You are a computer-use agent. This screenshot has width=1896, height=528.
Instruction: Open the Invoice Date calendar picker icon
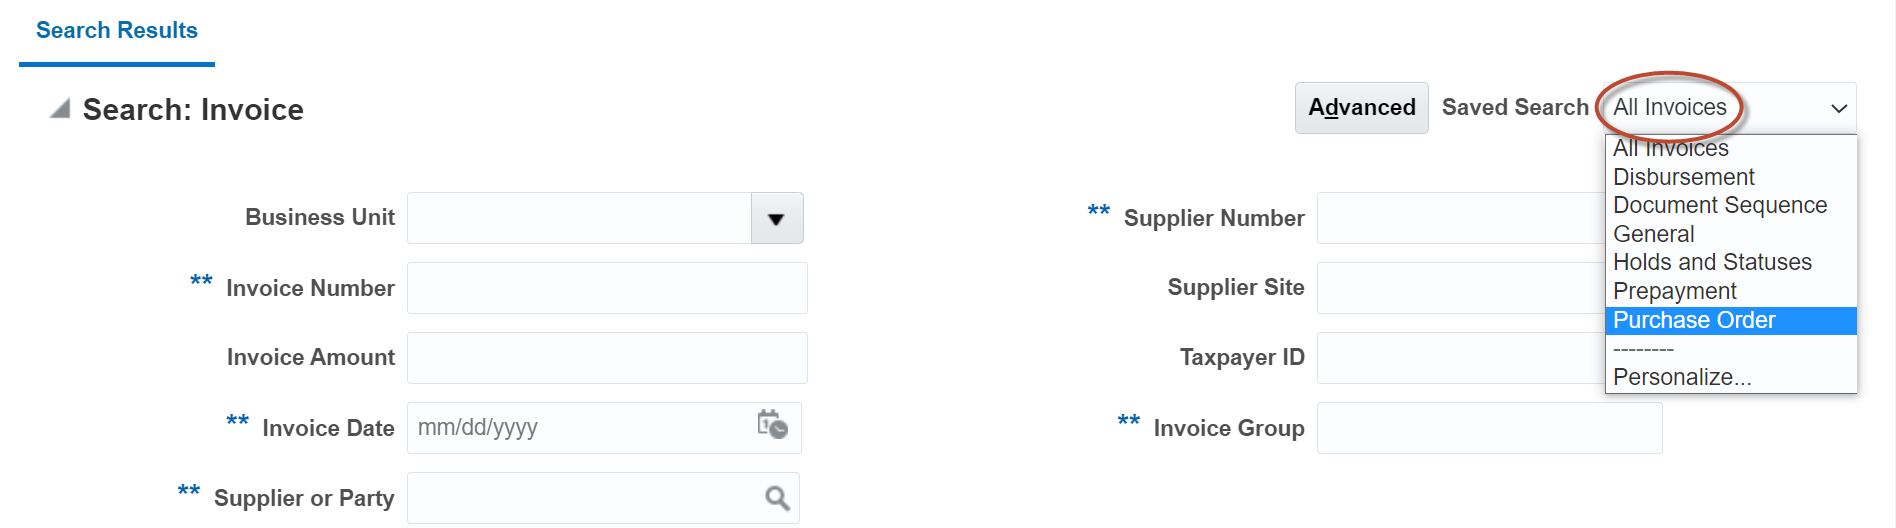point(772,425)
